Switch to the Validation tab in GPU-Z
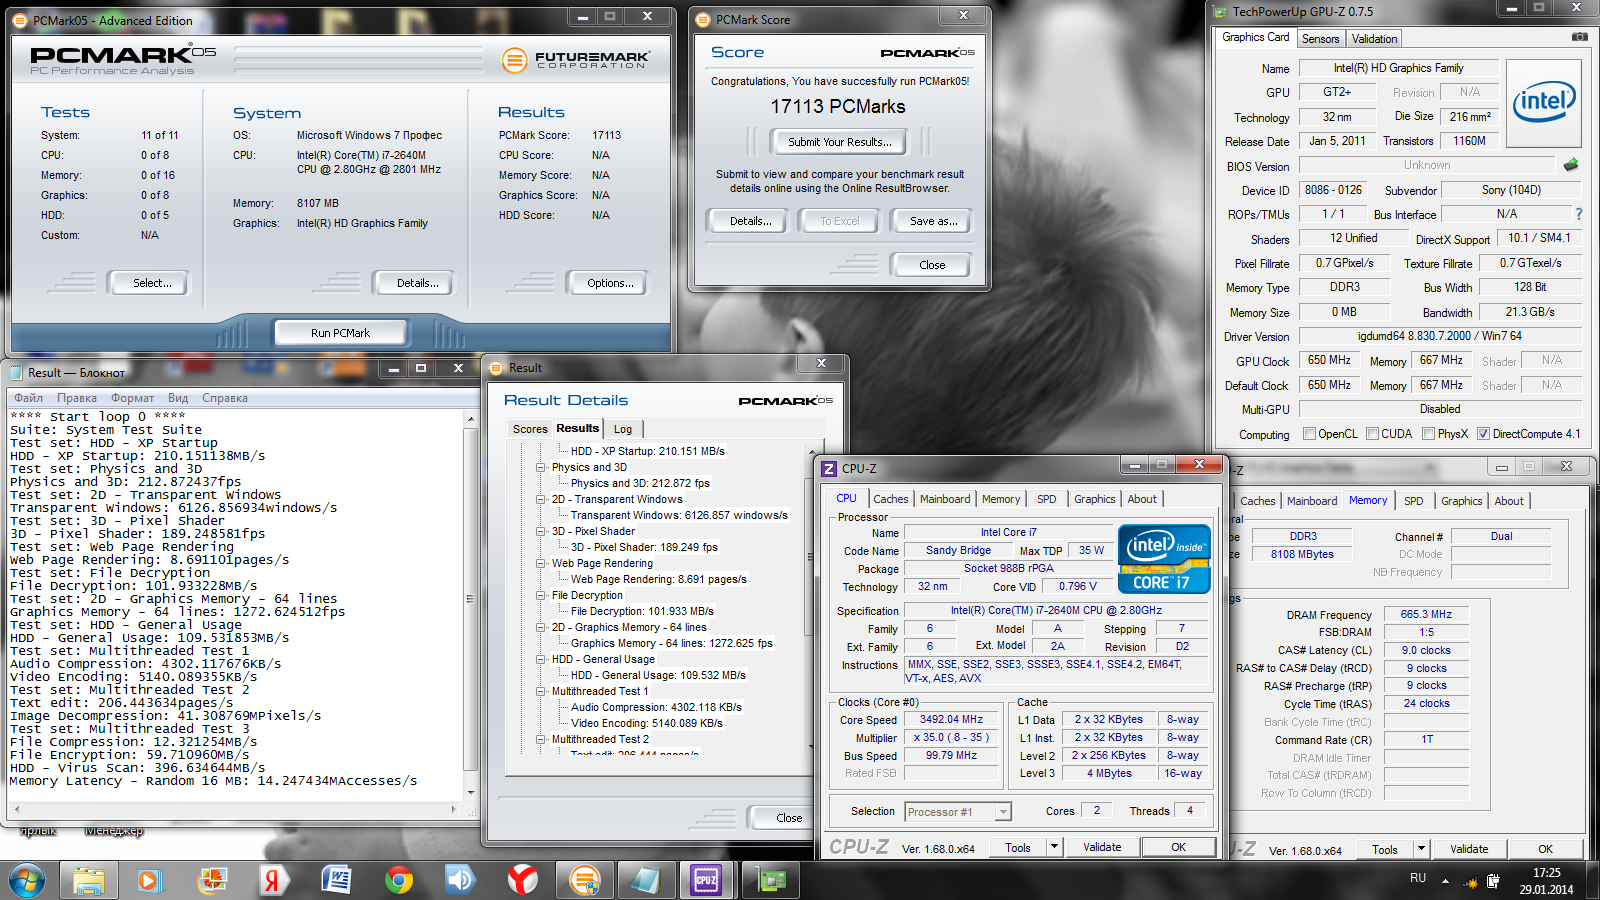This screenshot has width=1600, height=900. coord(1374,39)
